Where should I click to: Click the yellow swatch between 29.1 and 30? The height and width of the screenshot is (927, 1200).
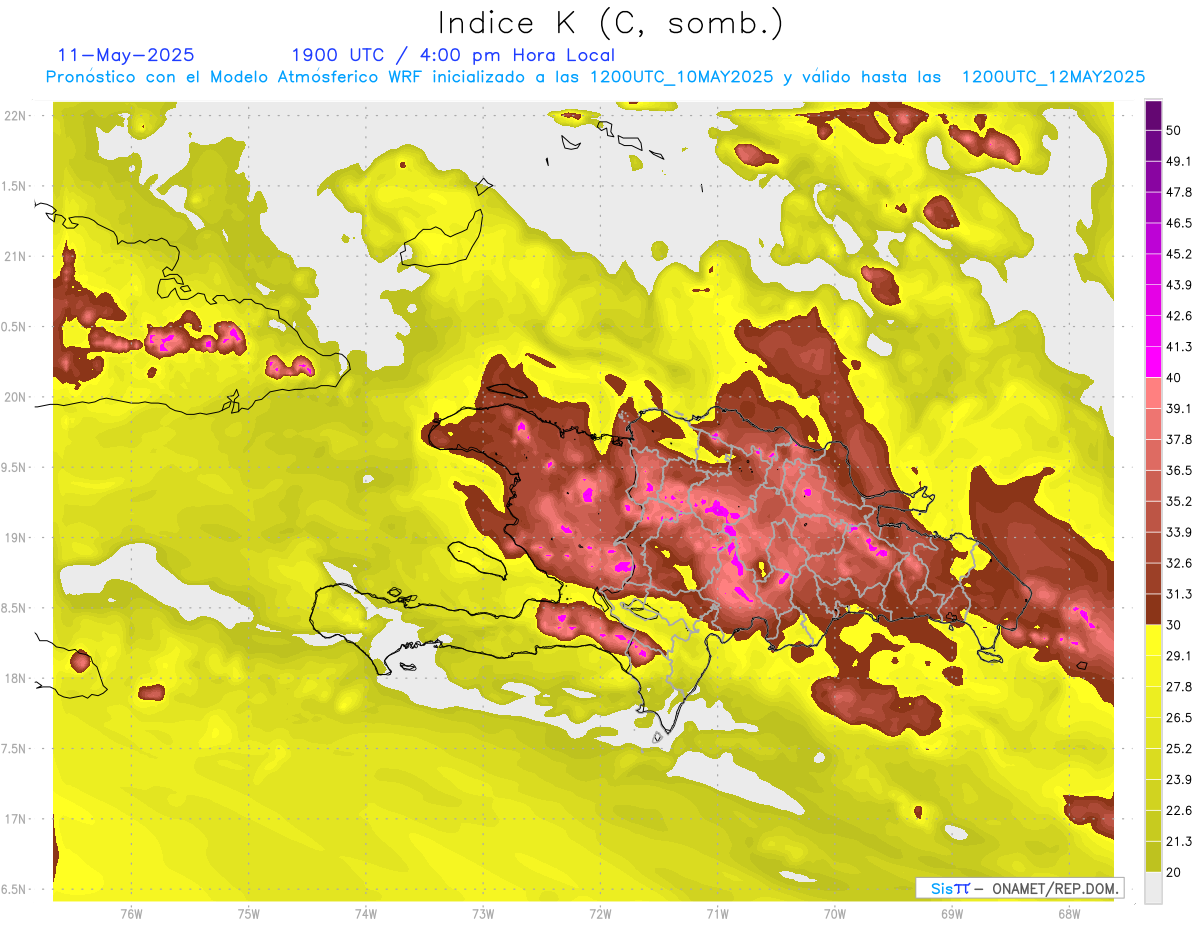pyautogui.click(x=1153, y=641)
